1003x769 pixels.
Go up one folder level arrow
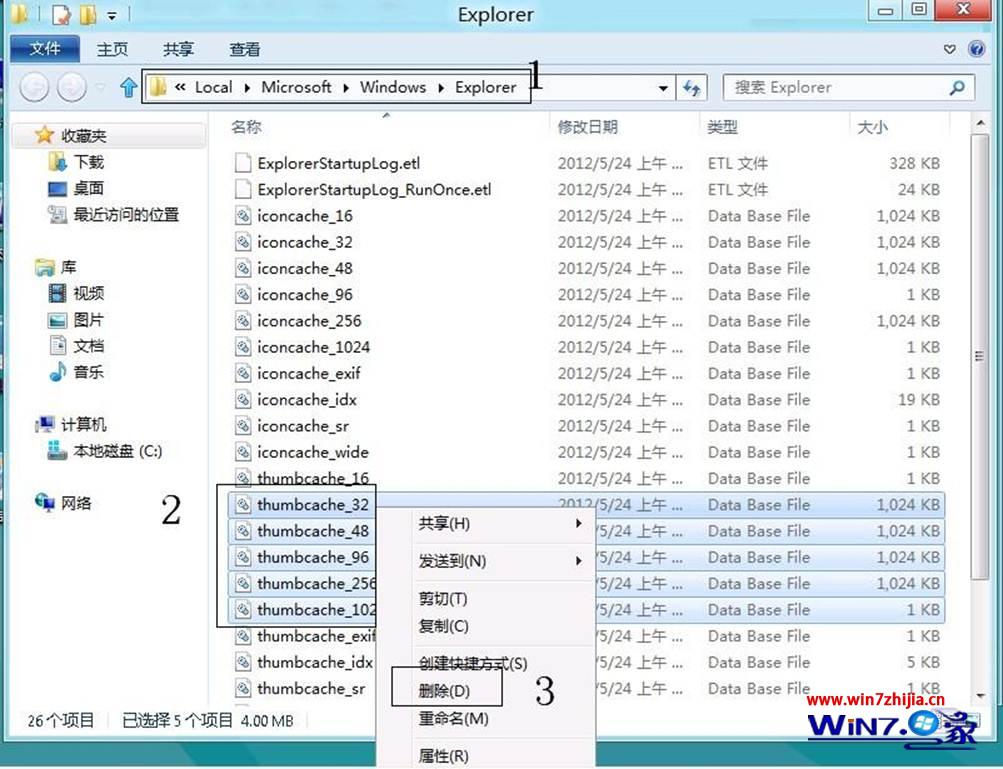[x=129, y=87]
